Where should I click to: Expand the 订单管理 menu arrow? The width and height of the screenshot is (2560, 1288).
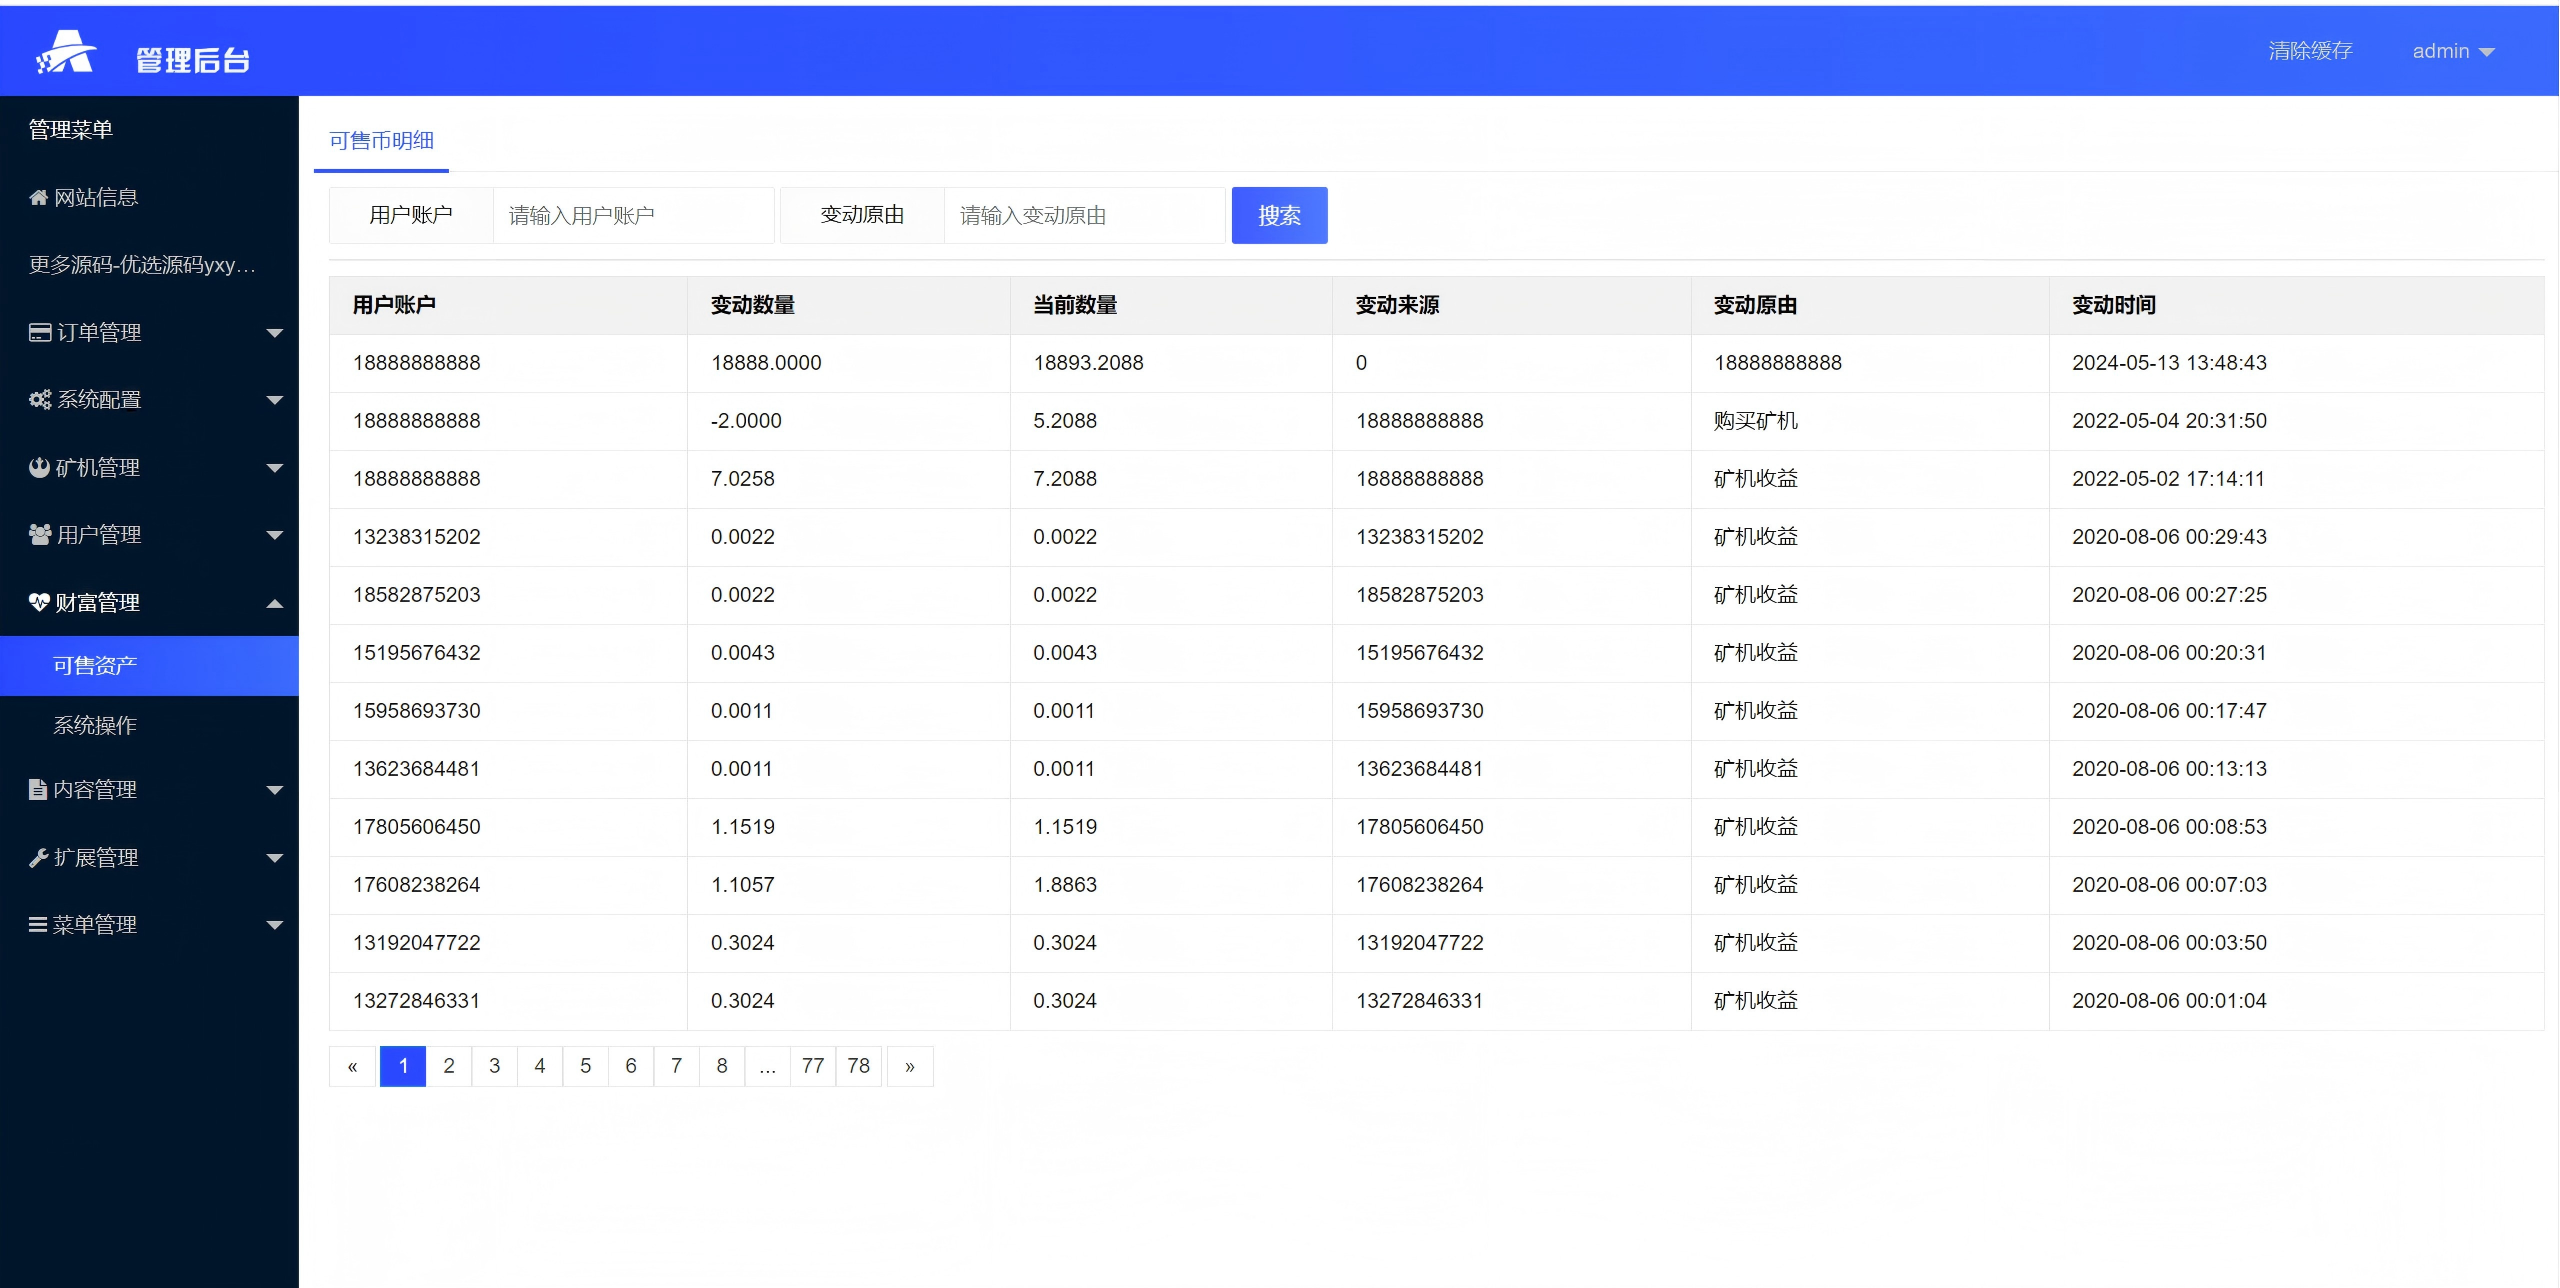point(275,333)
